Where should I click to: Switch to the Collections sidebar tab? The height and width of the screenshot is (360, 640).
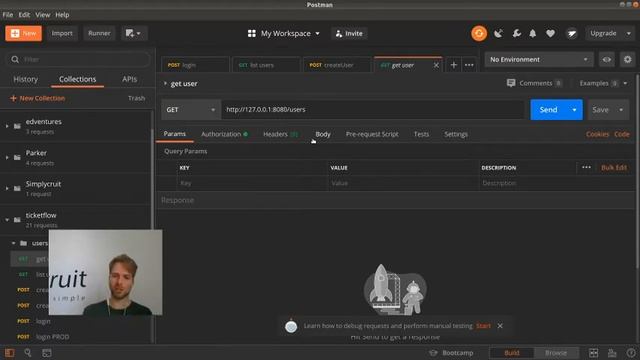(x=78, y=79)
